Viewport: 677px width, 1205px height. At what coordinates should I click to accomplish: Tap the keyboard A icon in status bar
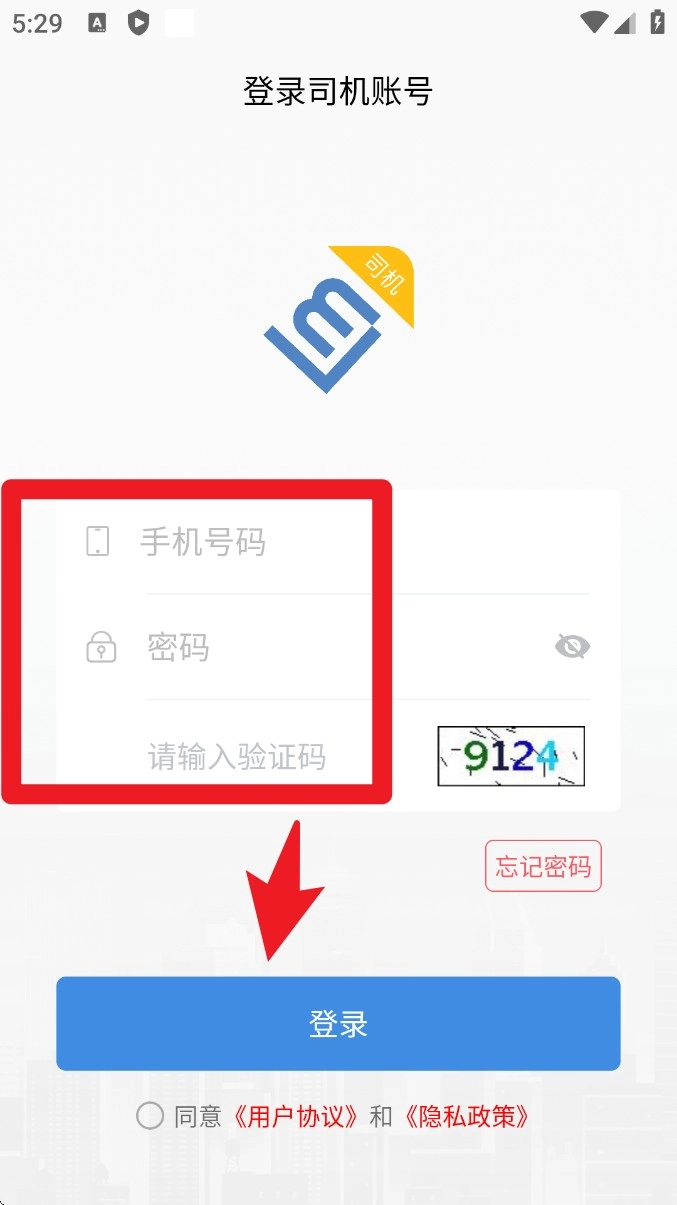click(97, 24)
